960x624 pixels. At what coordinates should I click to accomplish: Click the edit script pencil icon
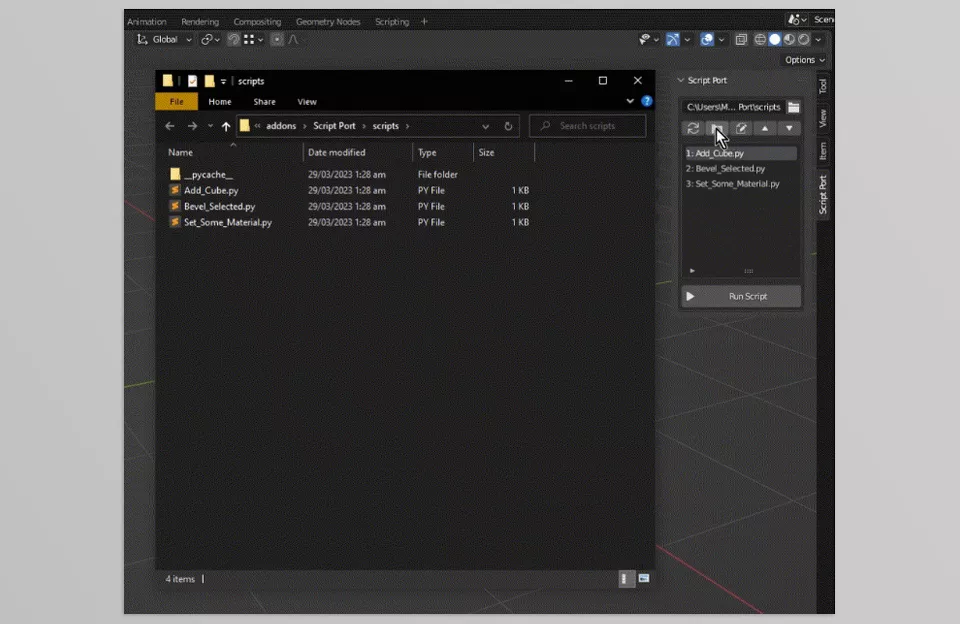[x=741, y=128]
